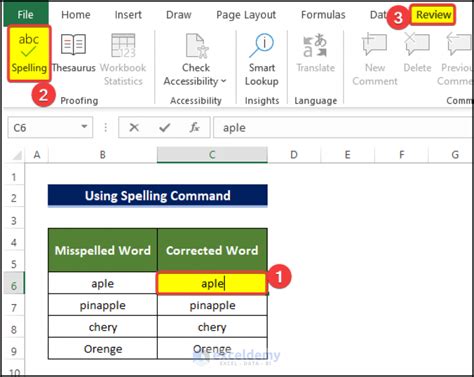Open the Name Box dropdown arrow
This screenshot has width=474, height=377.
(84, 127)
